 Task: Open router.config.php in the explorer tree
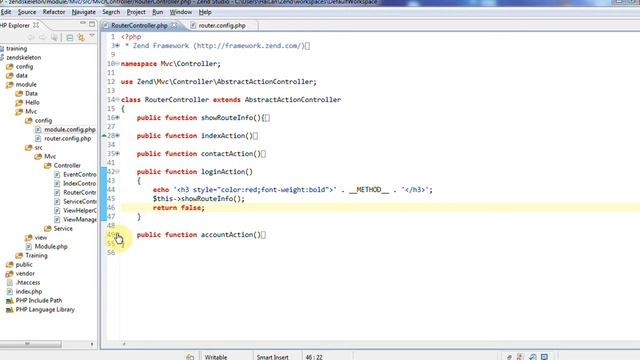tap(68, 138)
